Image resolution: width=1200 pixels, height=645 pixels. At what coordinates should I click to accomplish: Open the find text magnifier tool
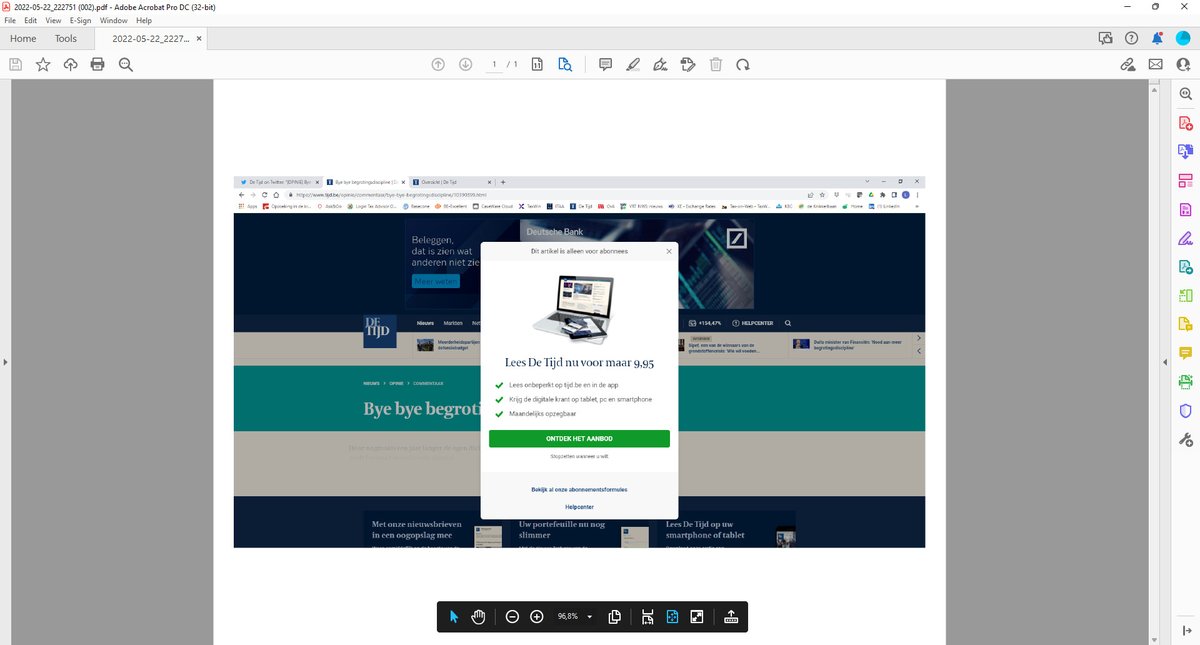click(125, 64)
